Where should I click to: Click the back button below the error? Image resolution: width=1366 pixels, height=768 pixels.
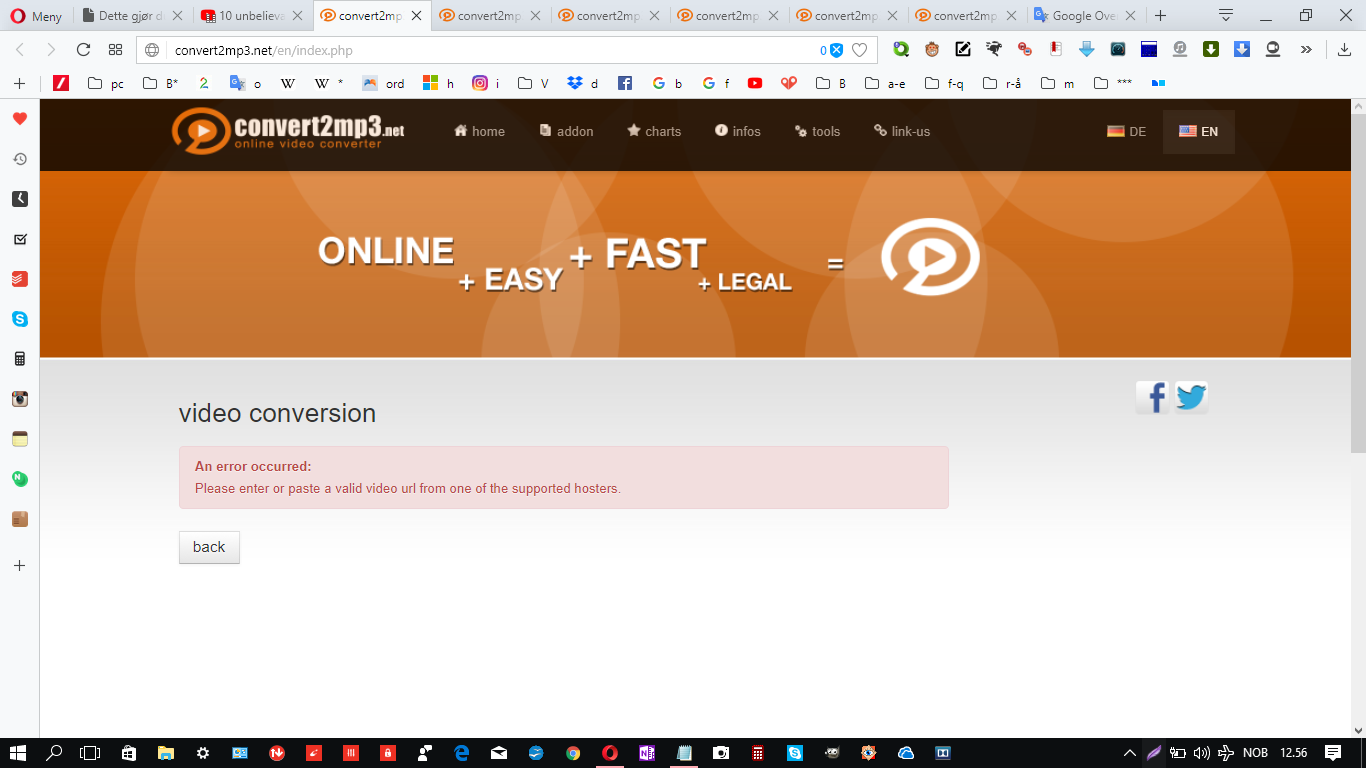pos(209,547)
